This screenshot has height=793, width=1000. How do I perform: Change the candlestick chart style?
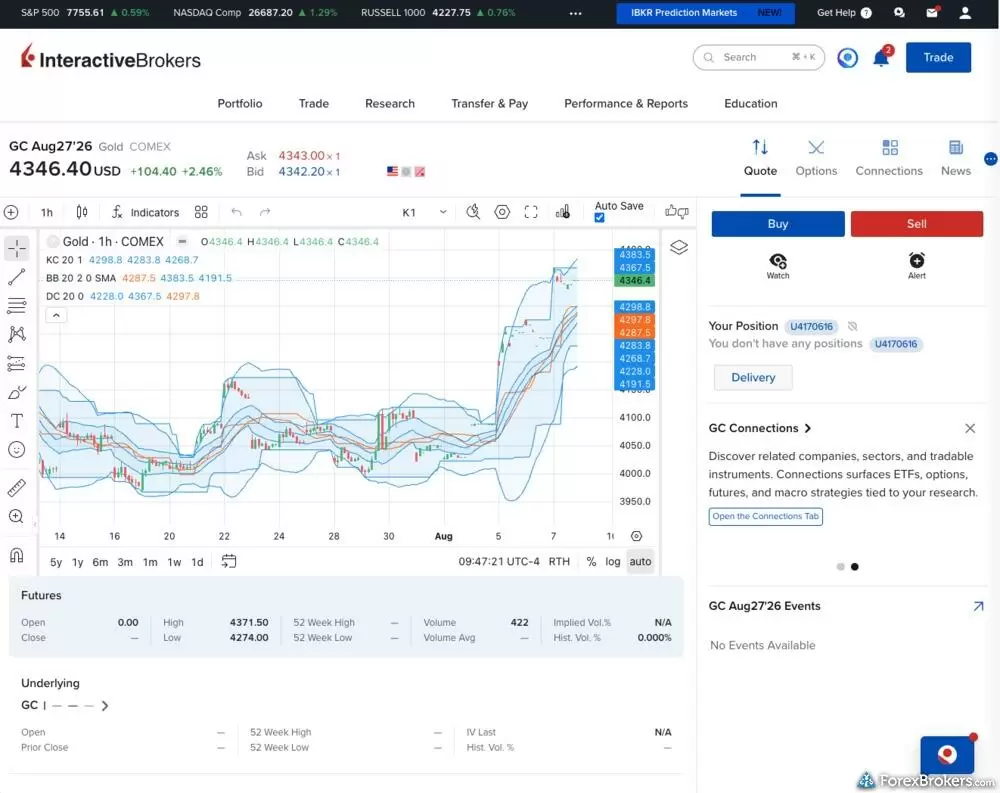click(x=82, y=212)
